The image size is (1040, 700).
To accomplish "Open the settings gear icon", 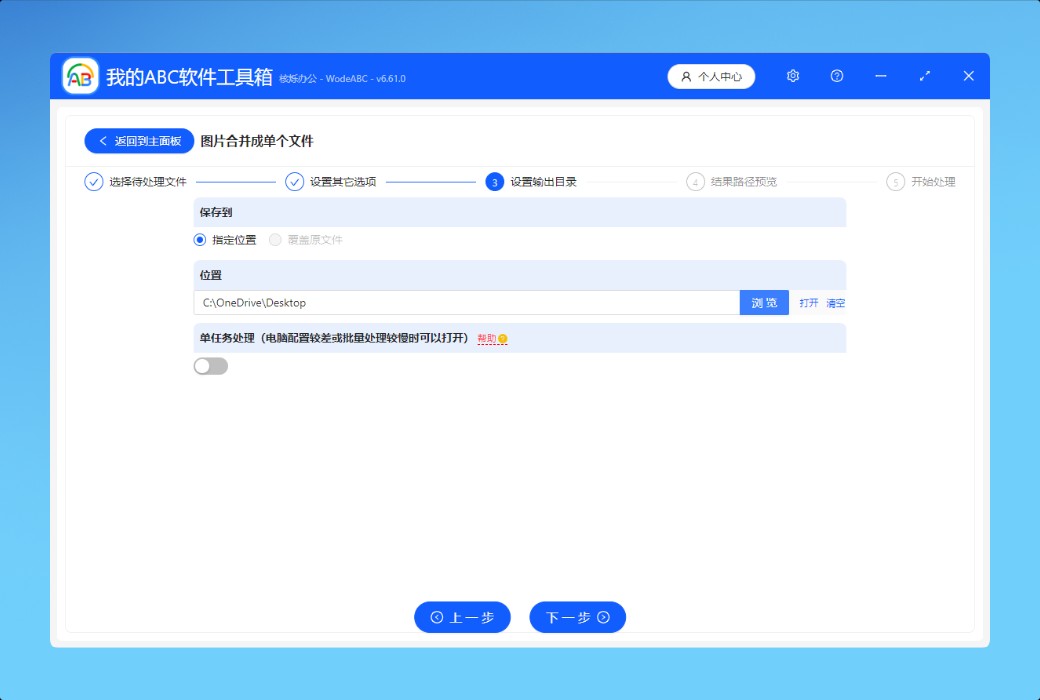I will [793, 76].
